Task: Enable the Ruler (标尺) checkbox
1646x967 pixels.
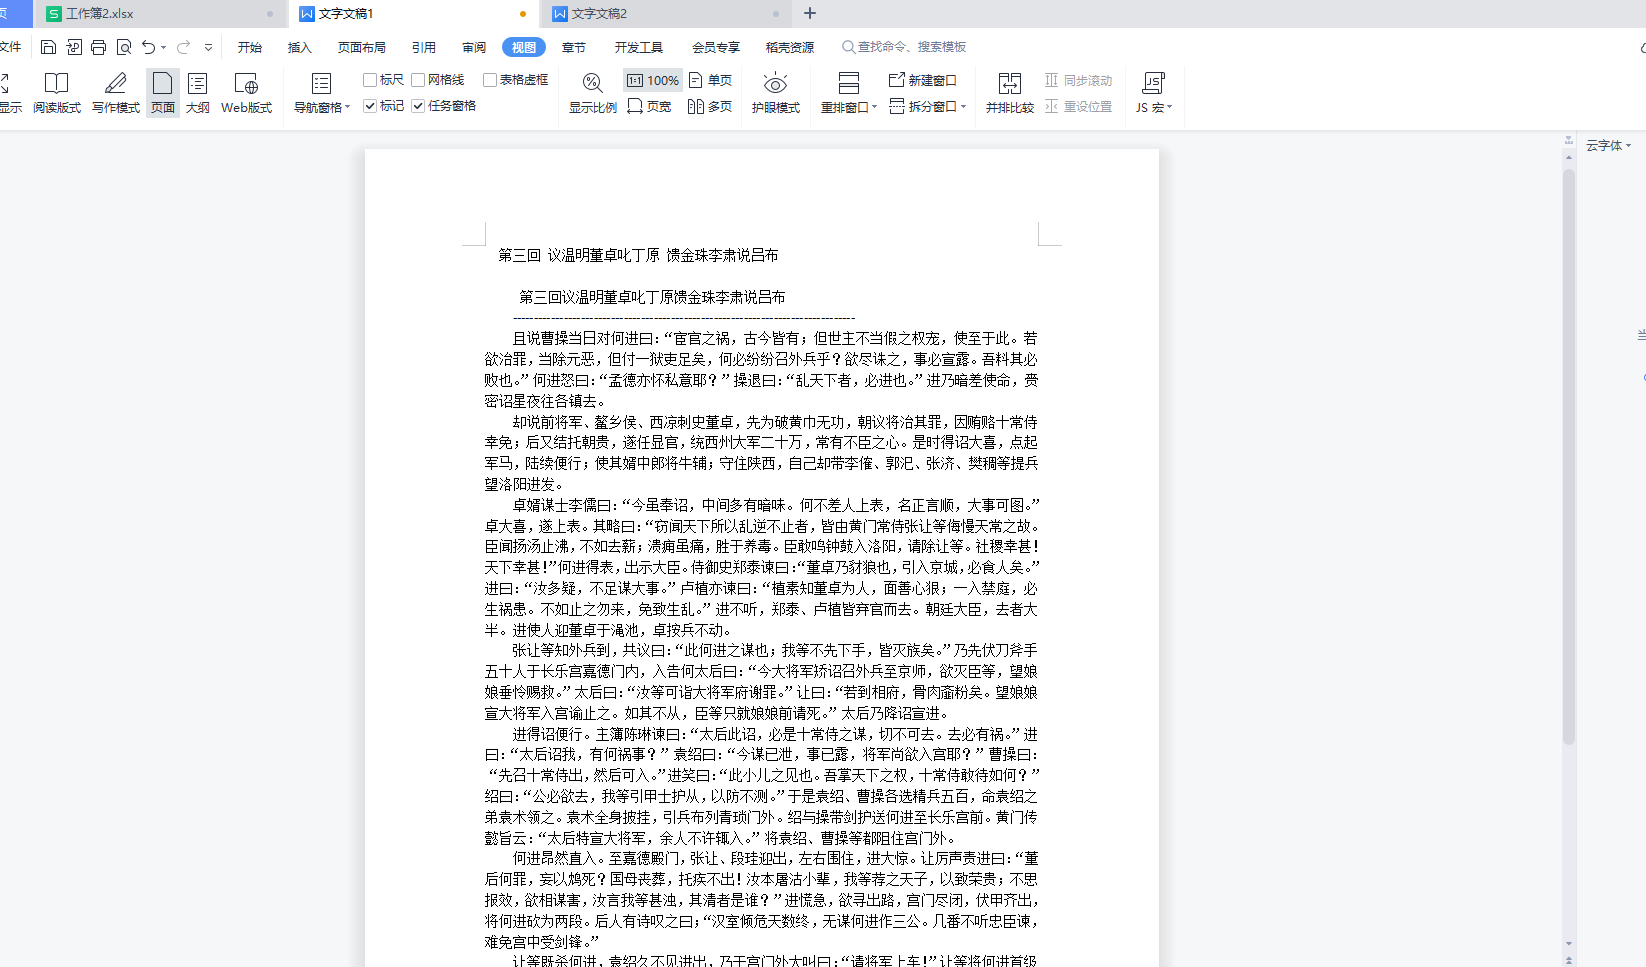Action: (370, 80)
